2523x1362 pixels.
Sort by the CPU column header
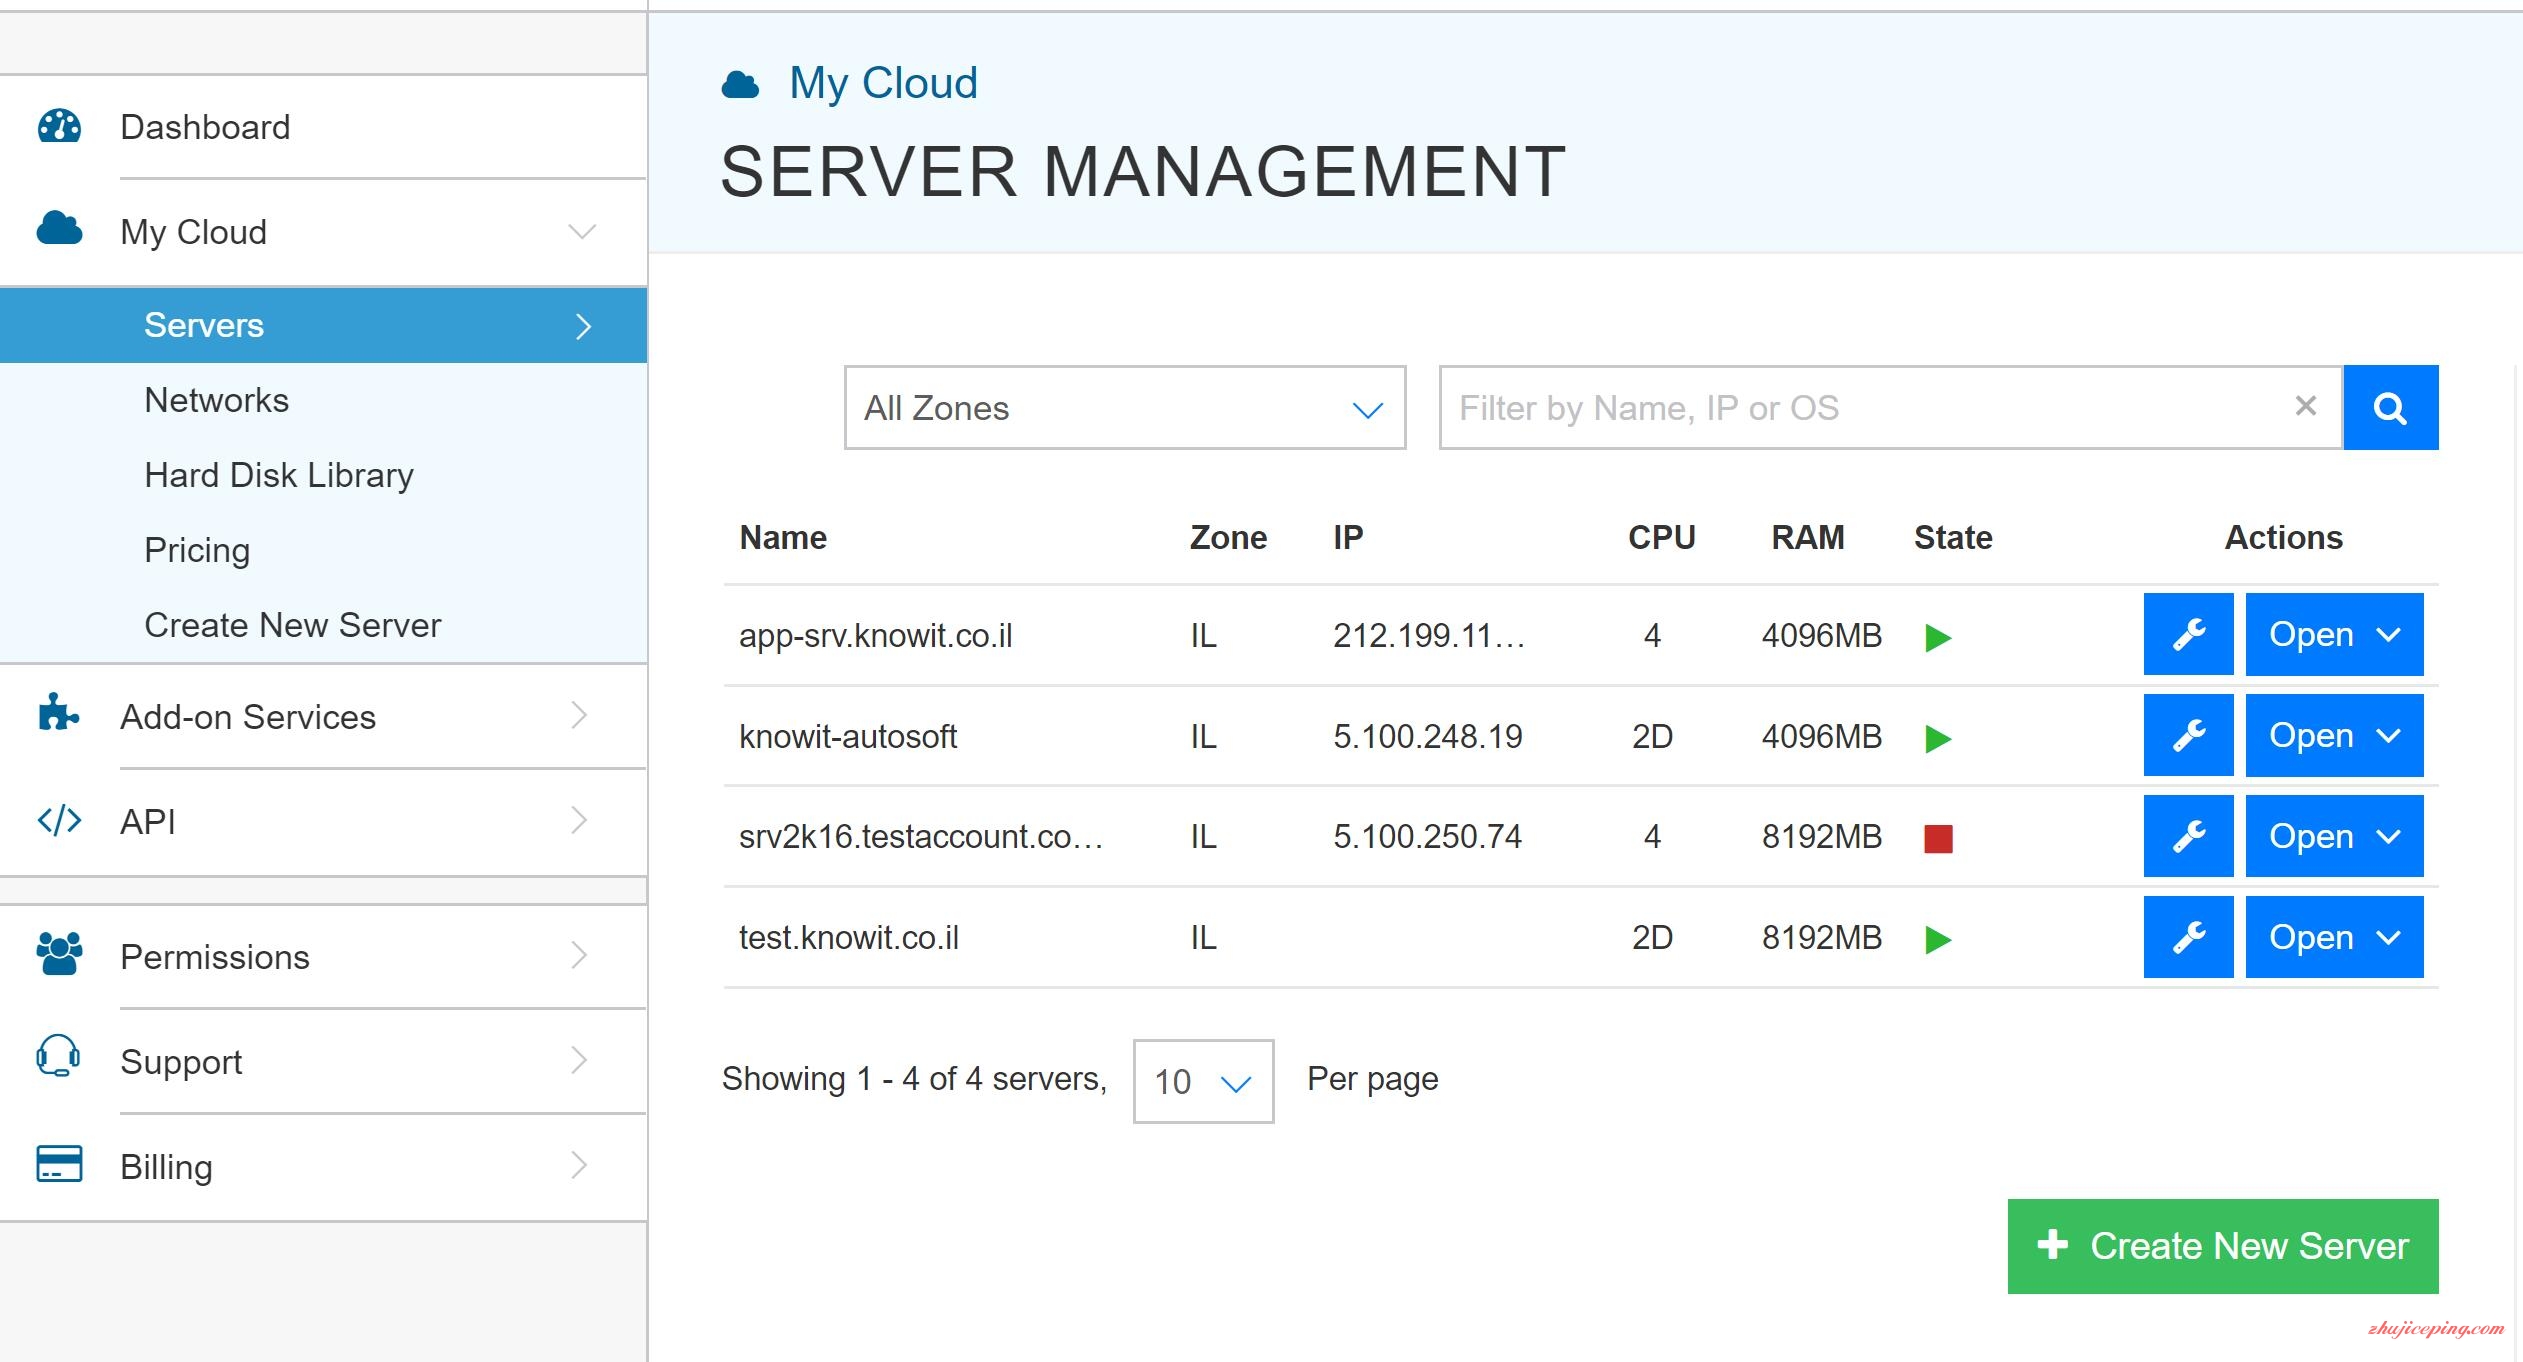[x=1662, y=538]
